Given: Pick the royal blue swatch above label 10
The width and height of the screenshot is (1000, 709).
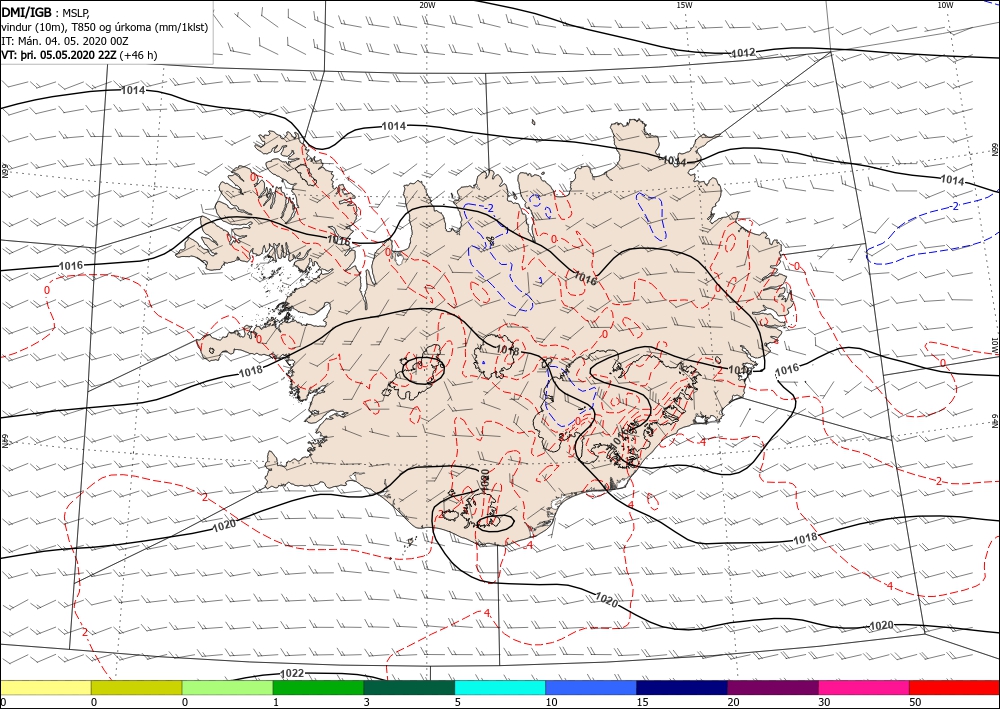Looking at the screenshot, I should [x=591, y=687].
